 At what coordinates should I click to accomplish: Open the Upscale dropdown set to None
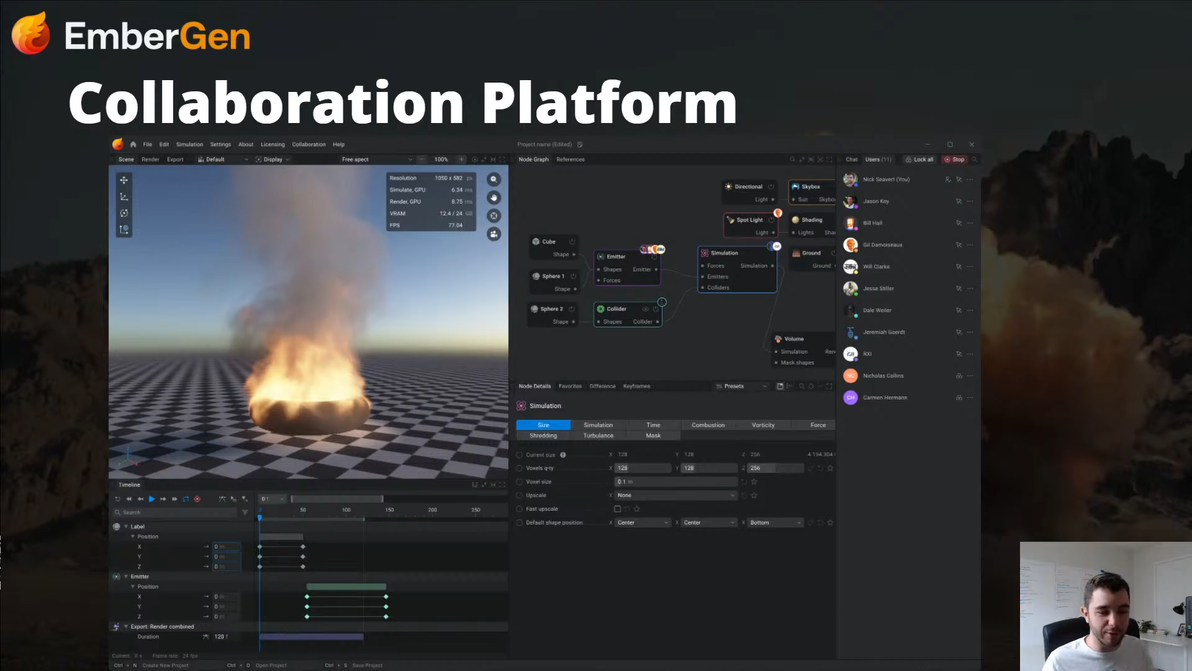(x=676, y=495)
